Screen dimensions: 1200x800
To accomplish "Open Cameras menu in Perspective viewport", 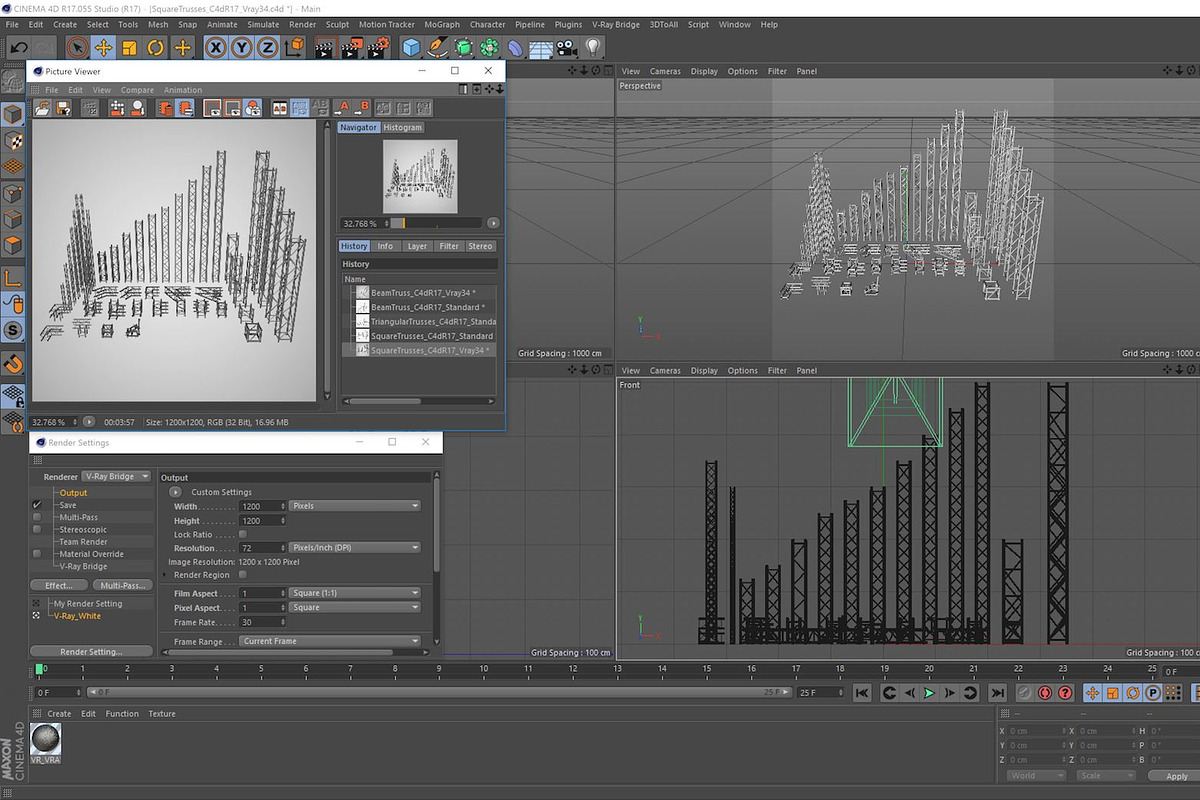I will [665, 71].
